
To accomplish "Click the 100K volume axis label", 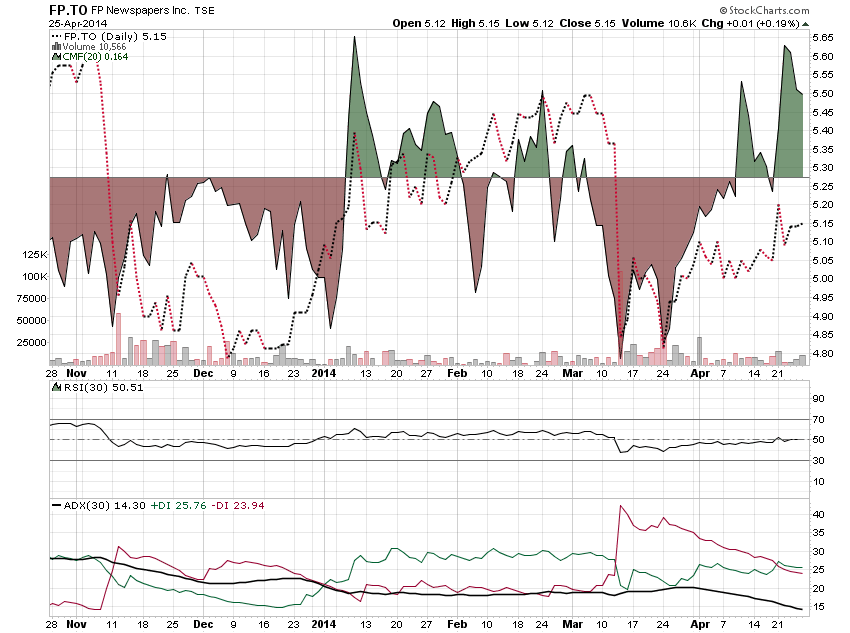I will [35, 276].
